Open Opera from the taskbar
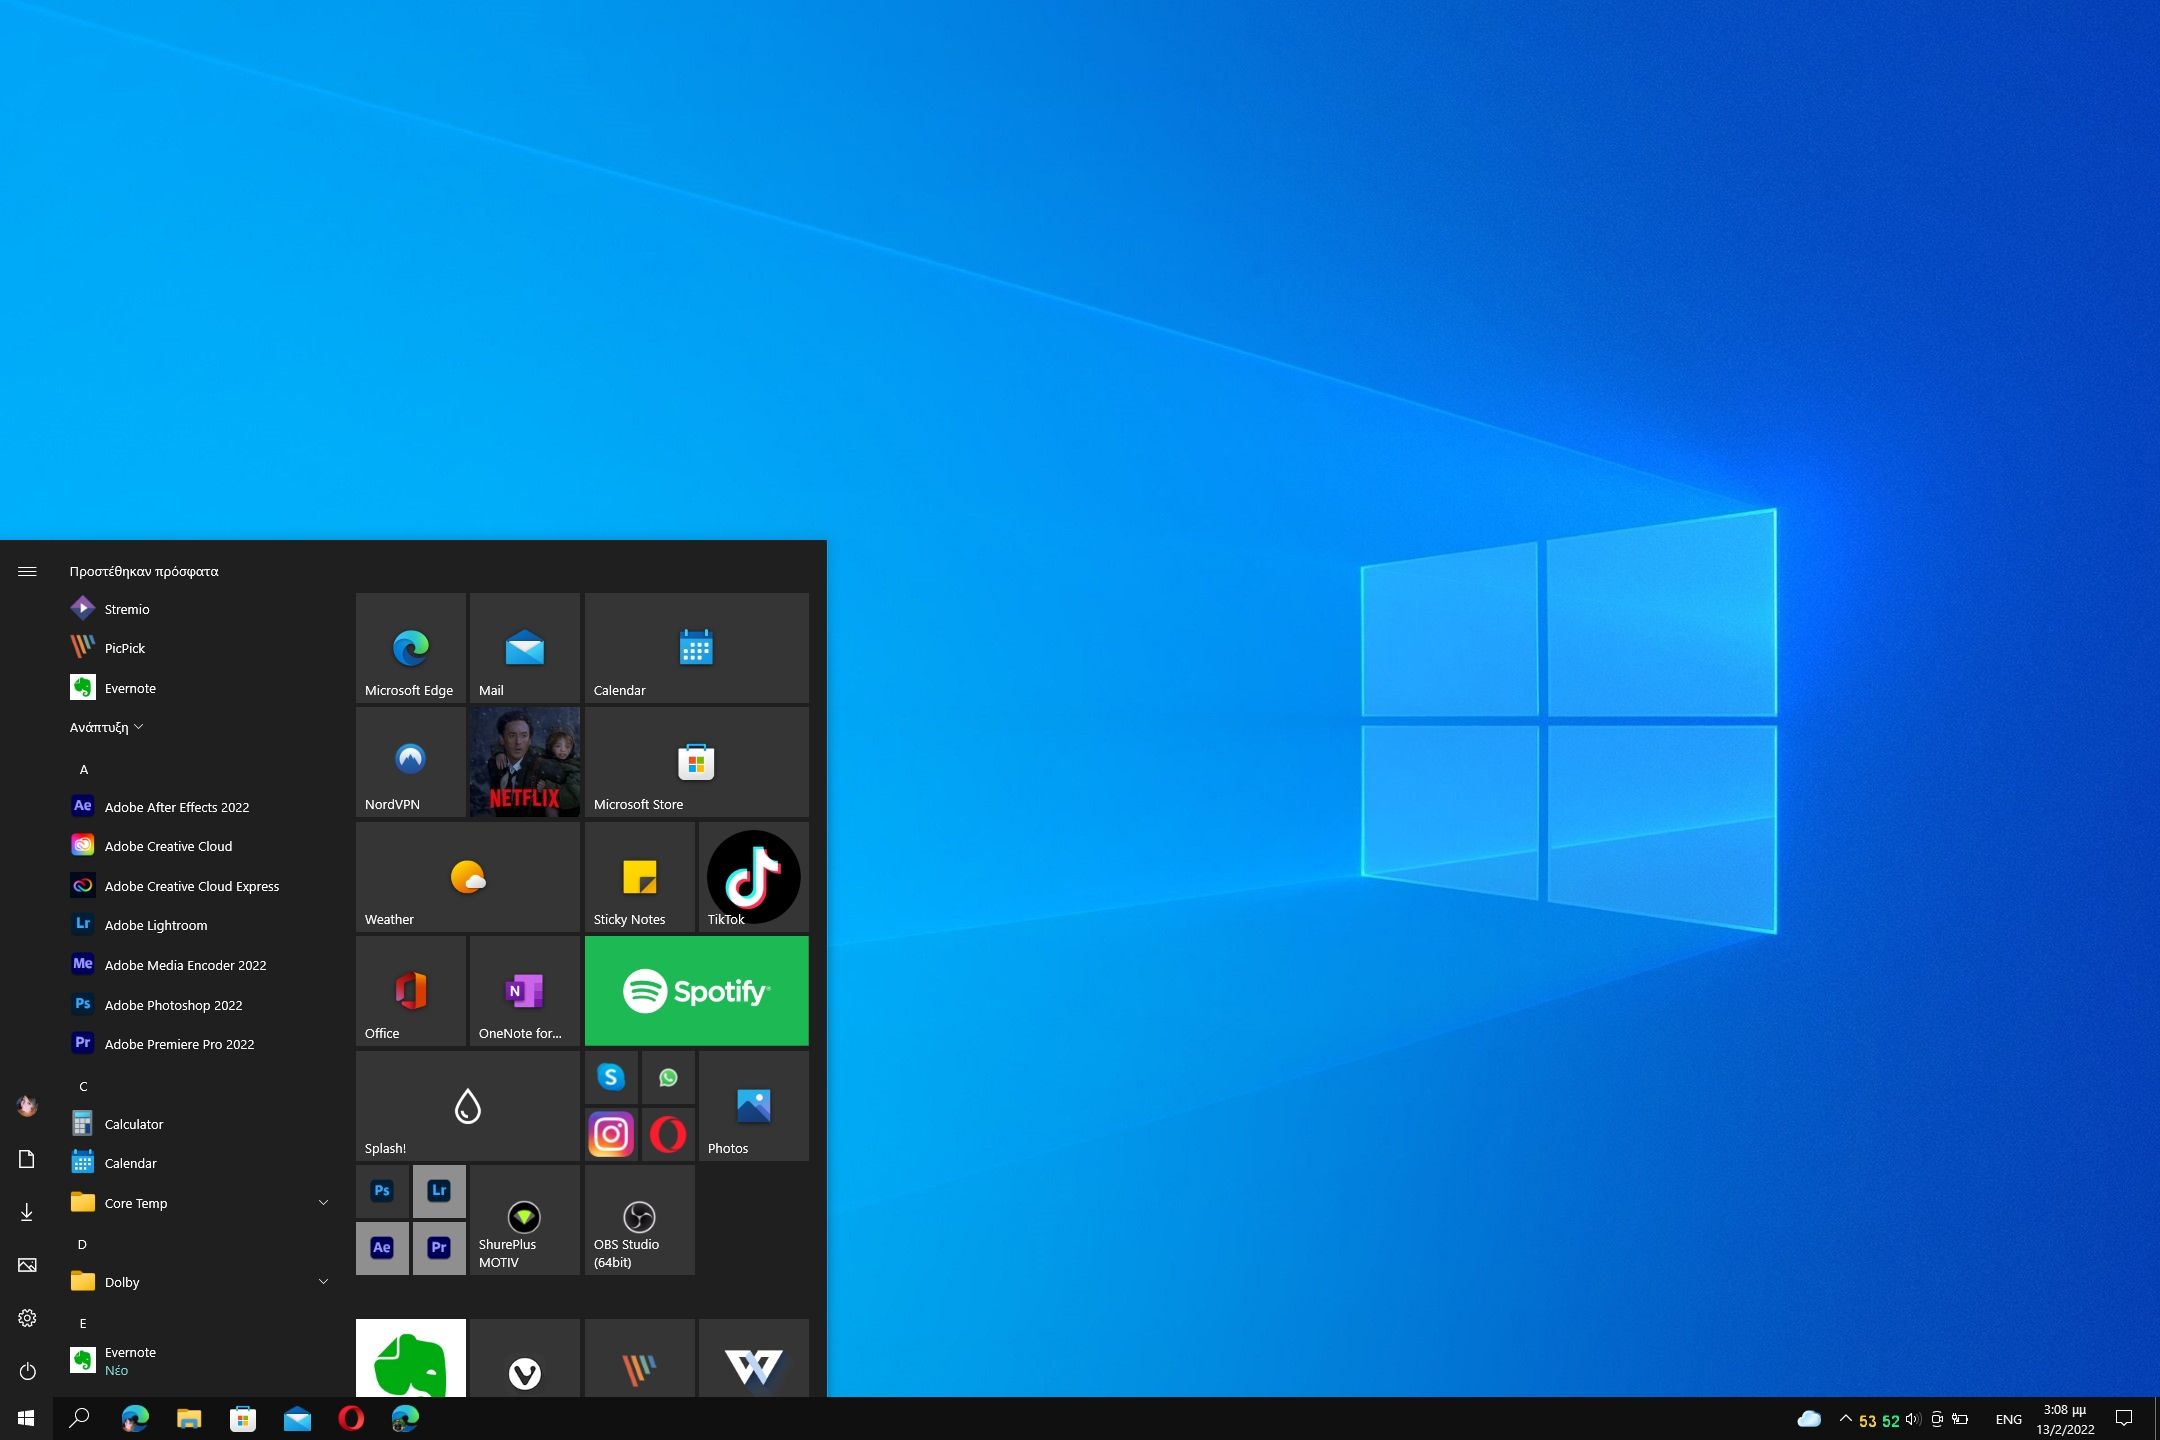 (351, 1418)
